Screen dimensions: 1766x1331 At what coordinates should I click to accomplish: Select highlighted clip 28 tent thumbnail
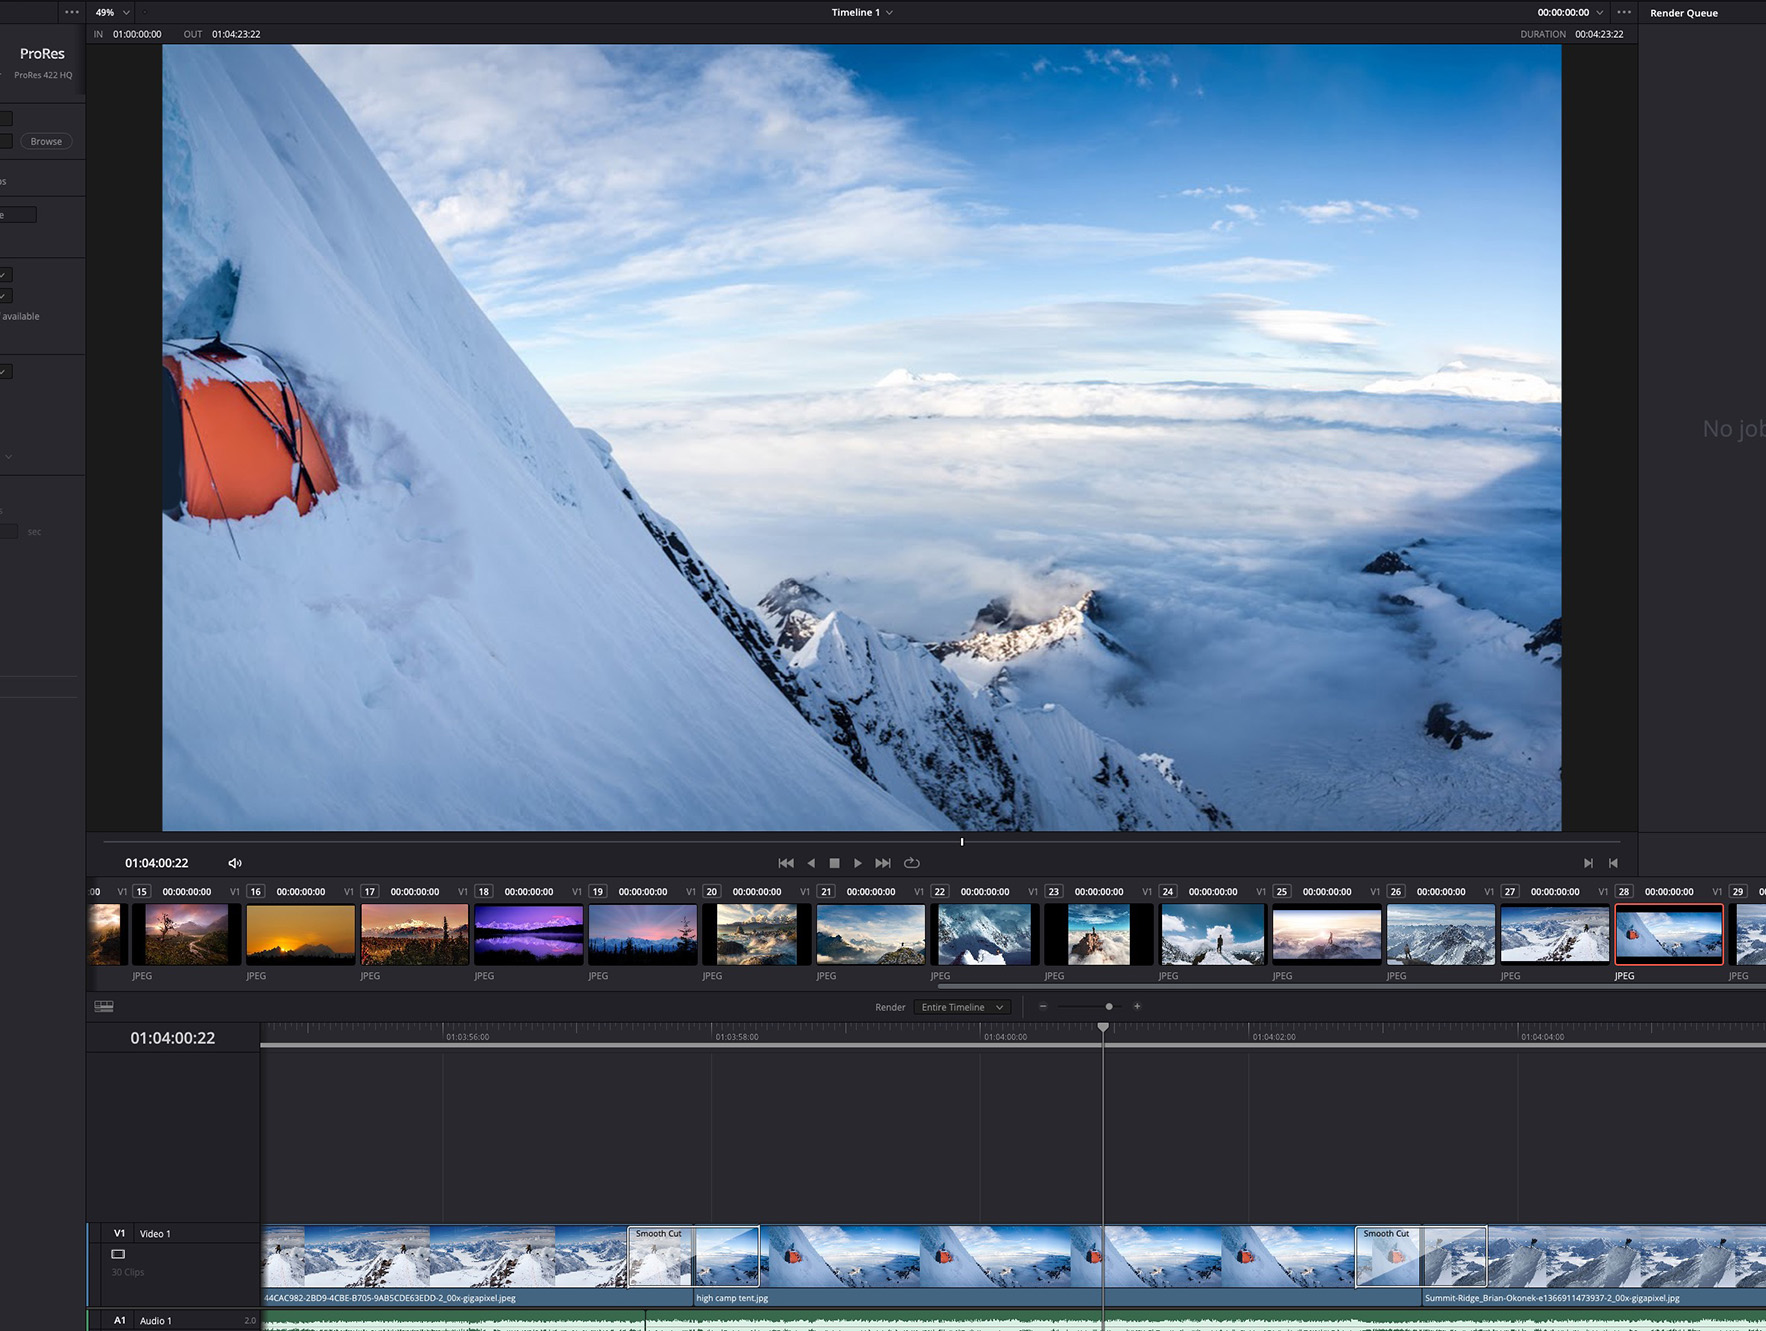pyautogui.click(x=1669, y=935)
